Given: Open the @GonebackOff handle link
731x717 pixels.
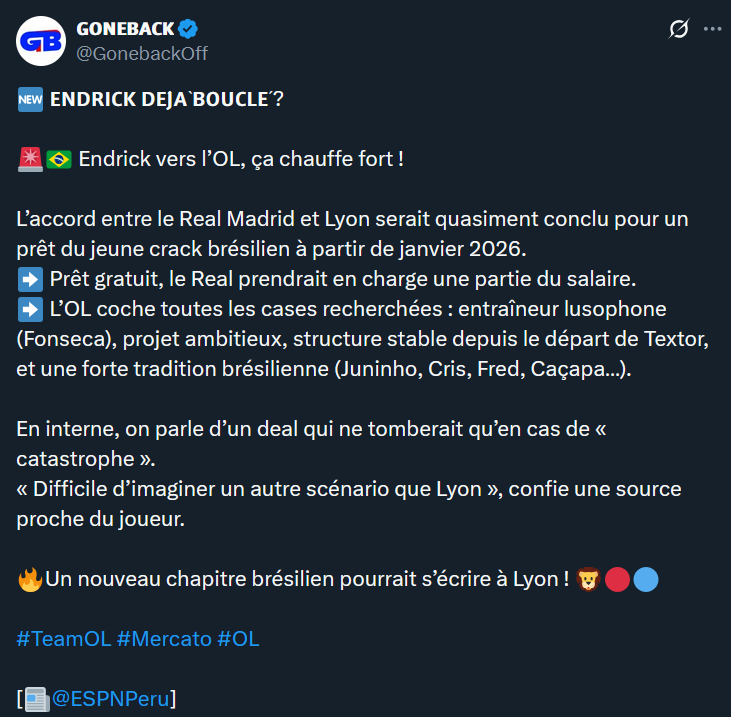Looking at the screenshot, I should tap(142, 53).
